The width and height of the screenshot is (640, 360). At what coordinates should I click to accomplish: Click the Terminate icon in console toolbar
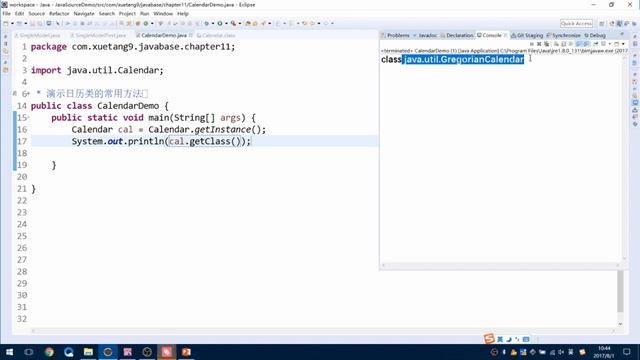pyautogui.click(x=532, y=44)
